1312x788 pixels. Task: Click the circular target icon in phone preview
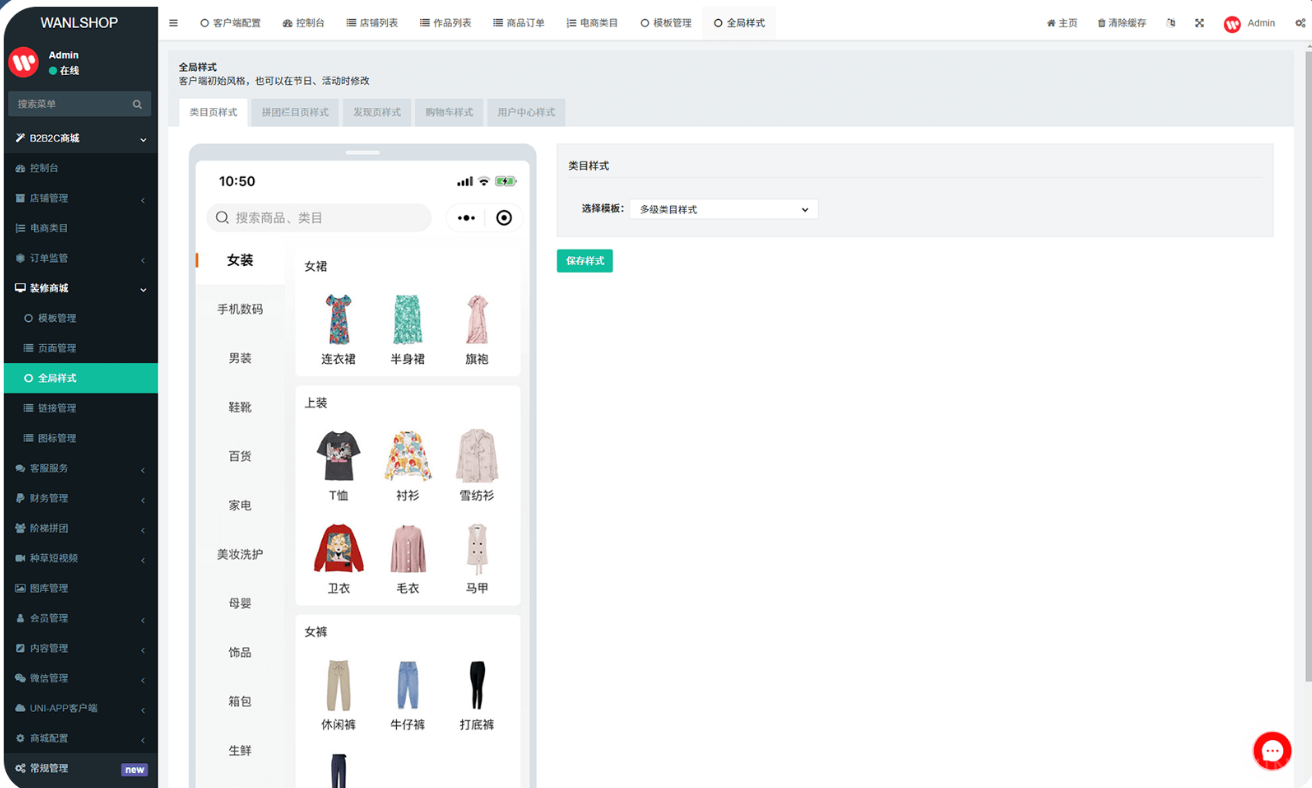504,218
